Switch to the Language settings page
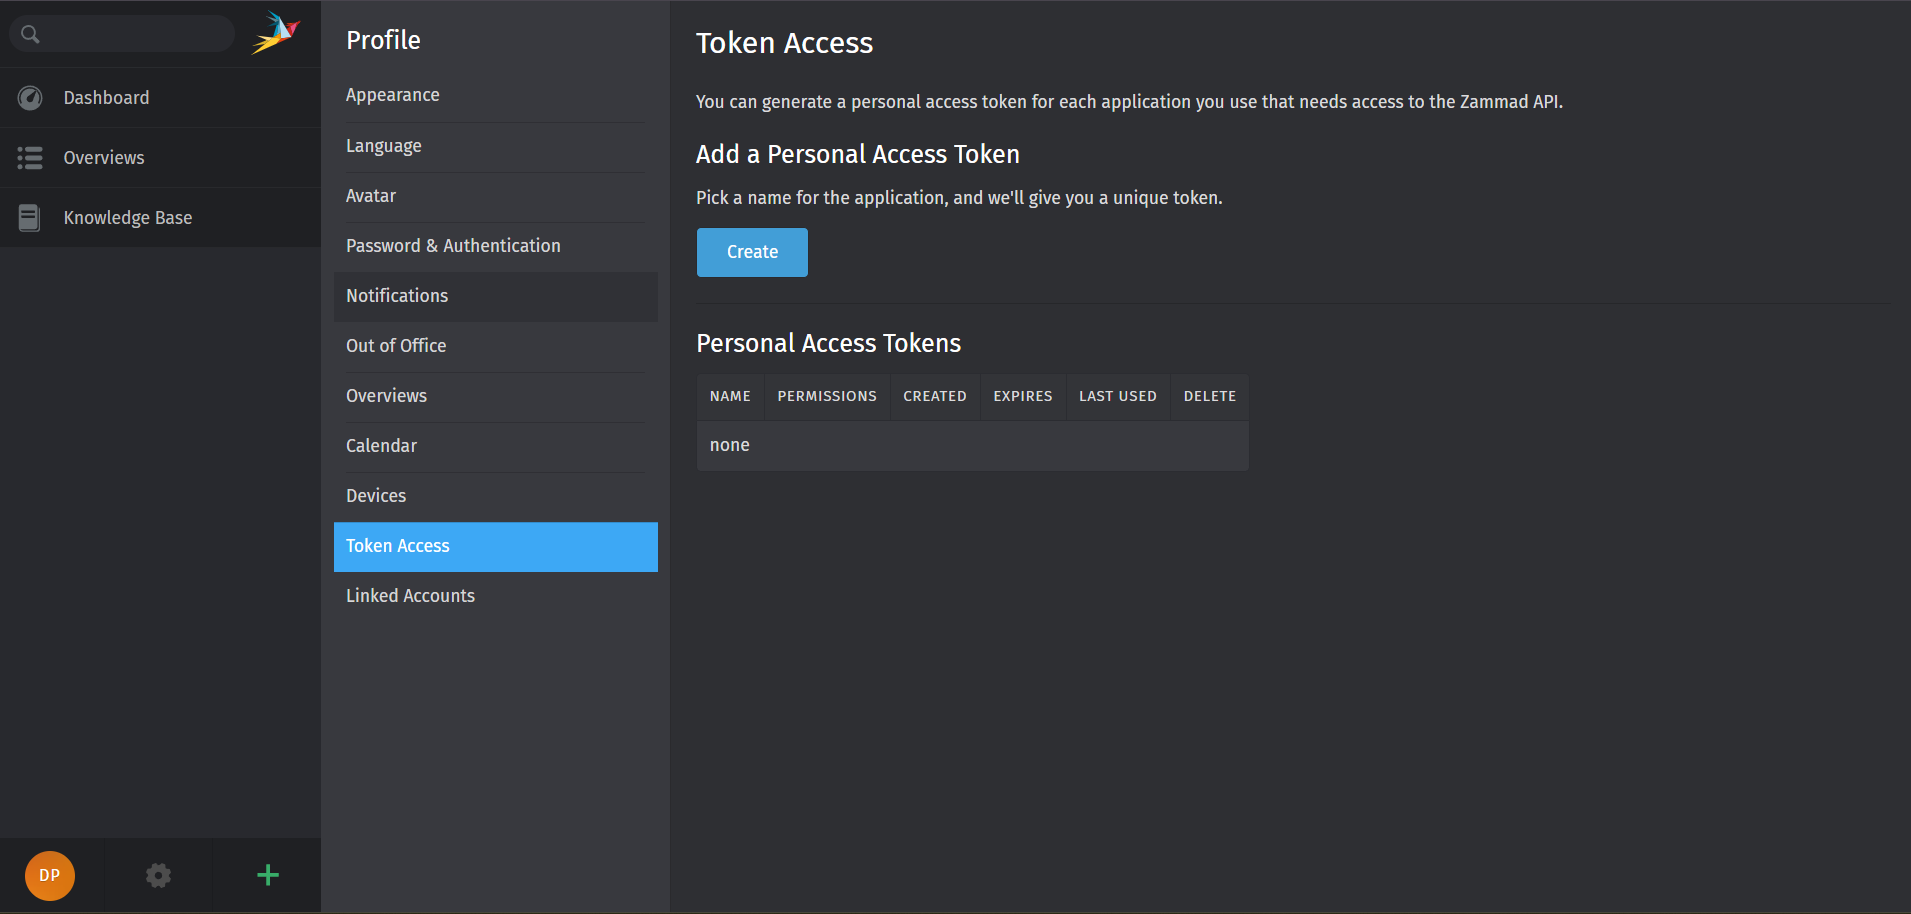 click(x=383, y=145)
